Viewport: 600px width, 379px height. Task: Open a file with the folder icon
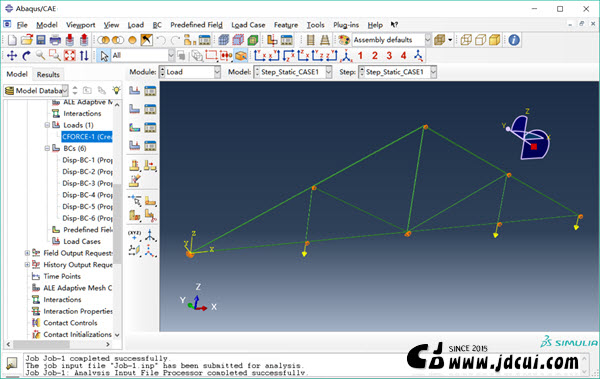pyautogui.click(x=27, y=40)
